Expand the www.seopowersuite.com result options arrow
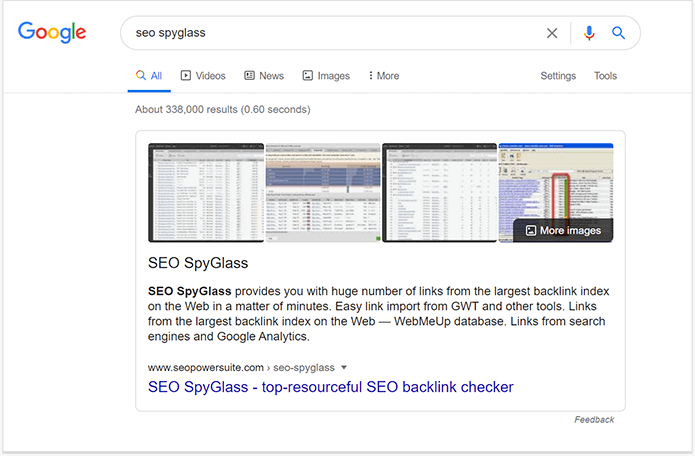 [x=344, y=367]
